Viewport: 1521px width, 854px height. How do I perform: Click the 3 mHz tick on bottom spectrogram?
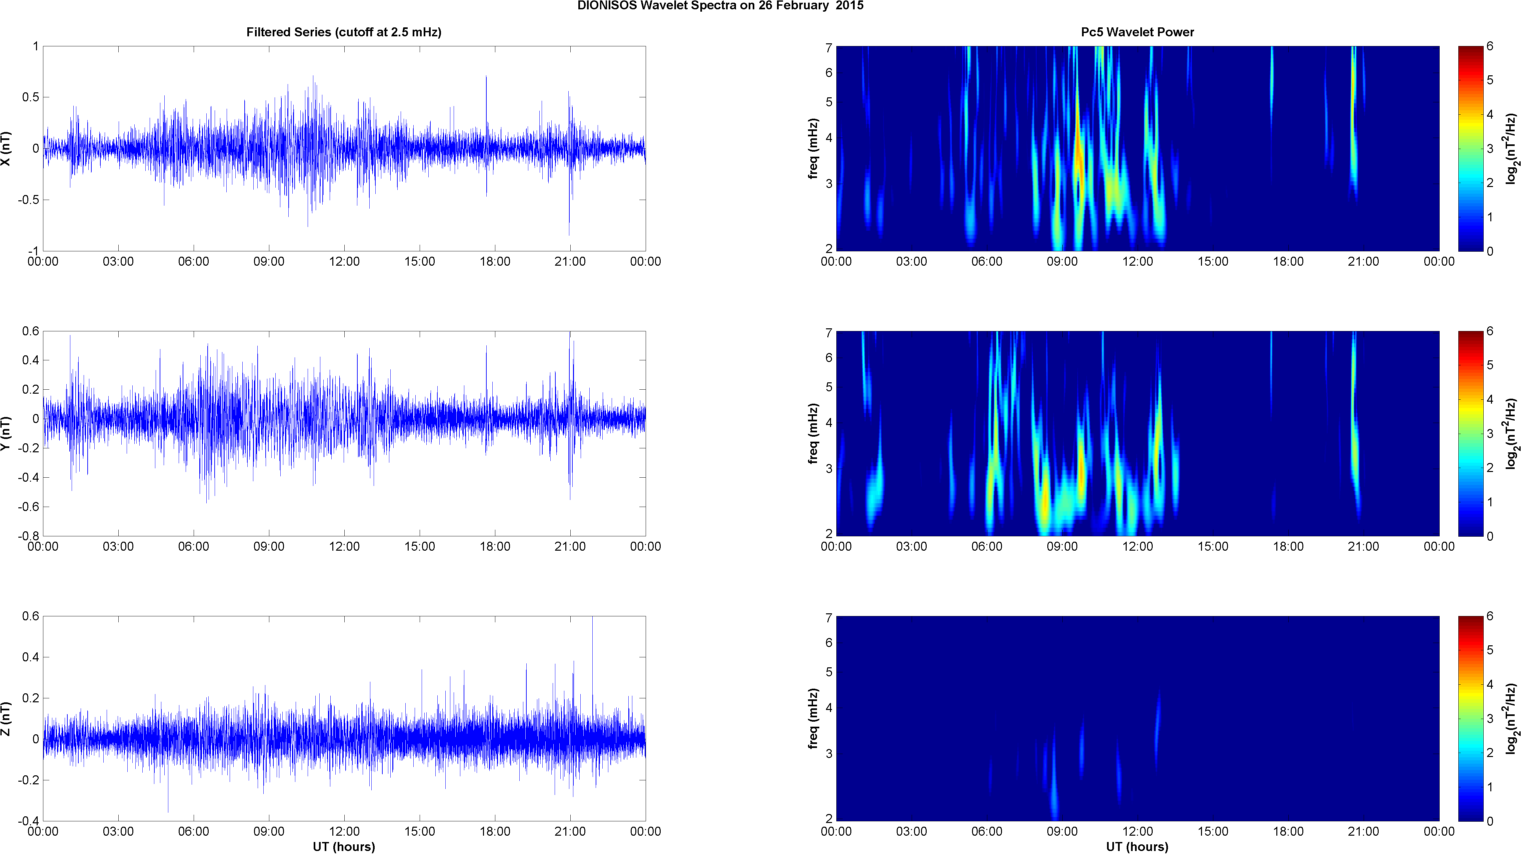(829, 753)
